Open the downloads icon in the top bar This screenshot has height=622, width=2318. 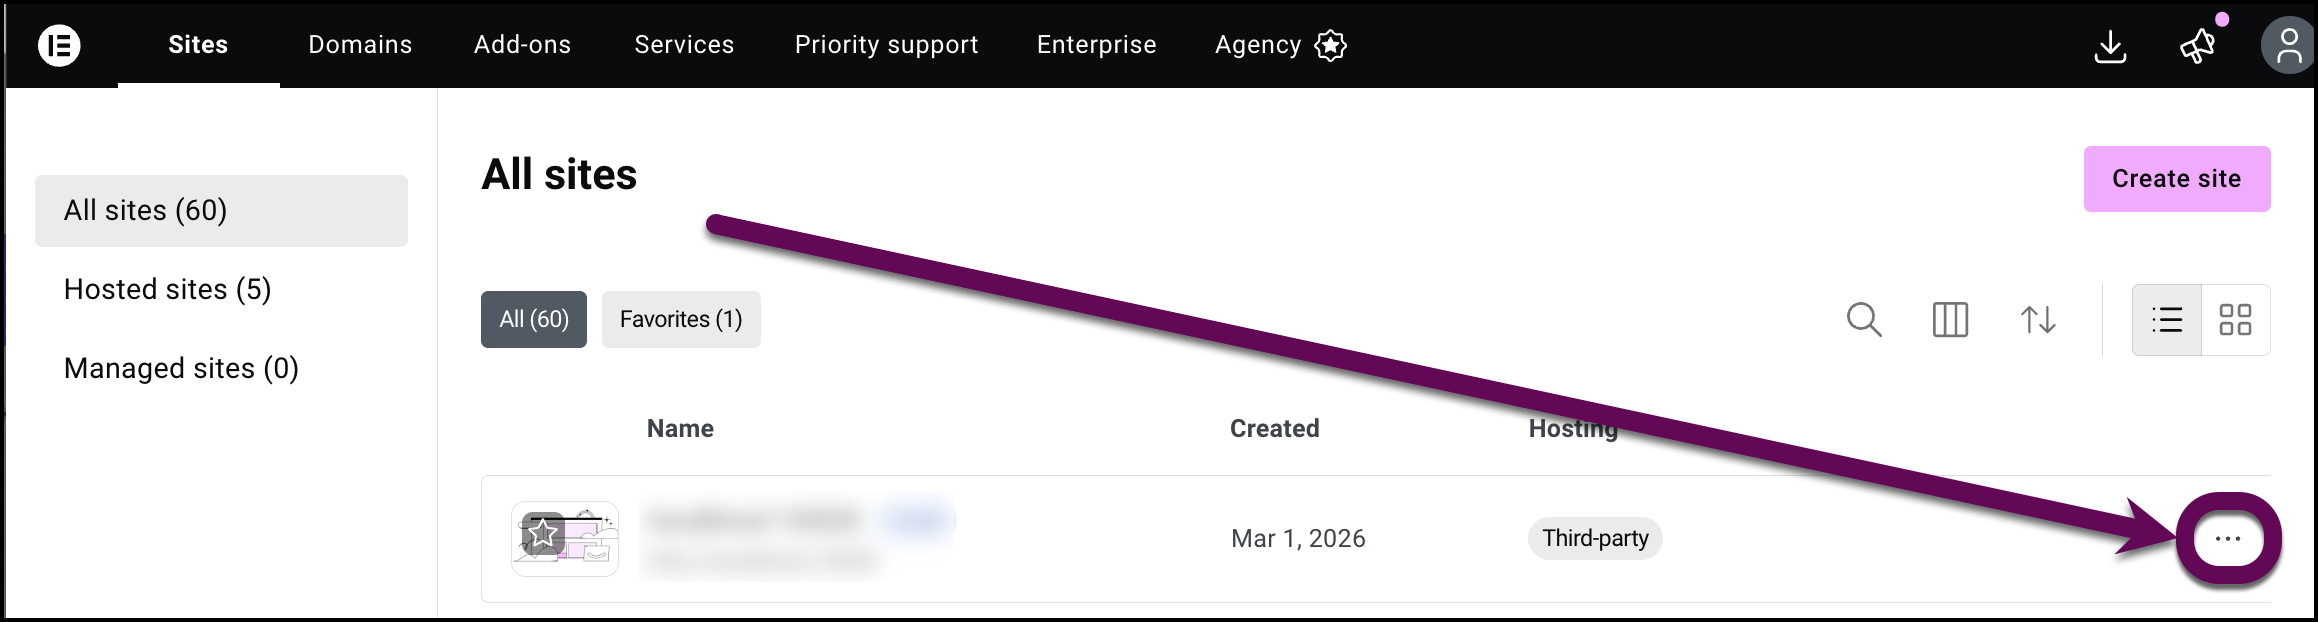click(2112, 44)
